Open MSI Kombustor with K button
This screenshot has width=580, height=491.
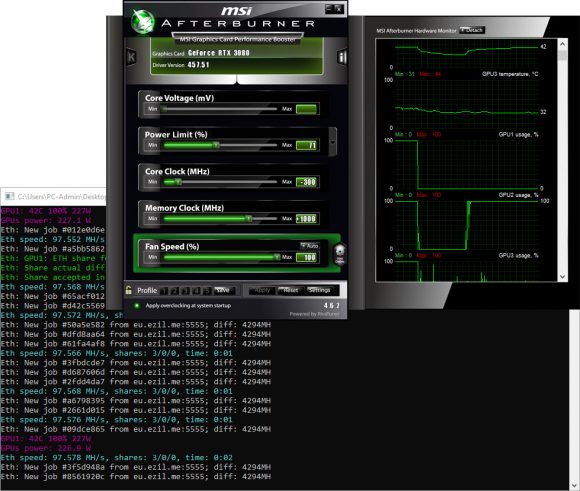[x=131, y=57]
